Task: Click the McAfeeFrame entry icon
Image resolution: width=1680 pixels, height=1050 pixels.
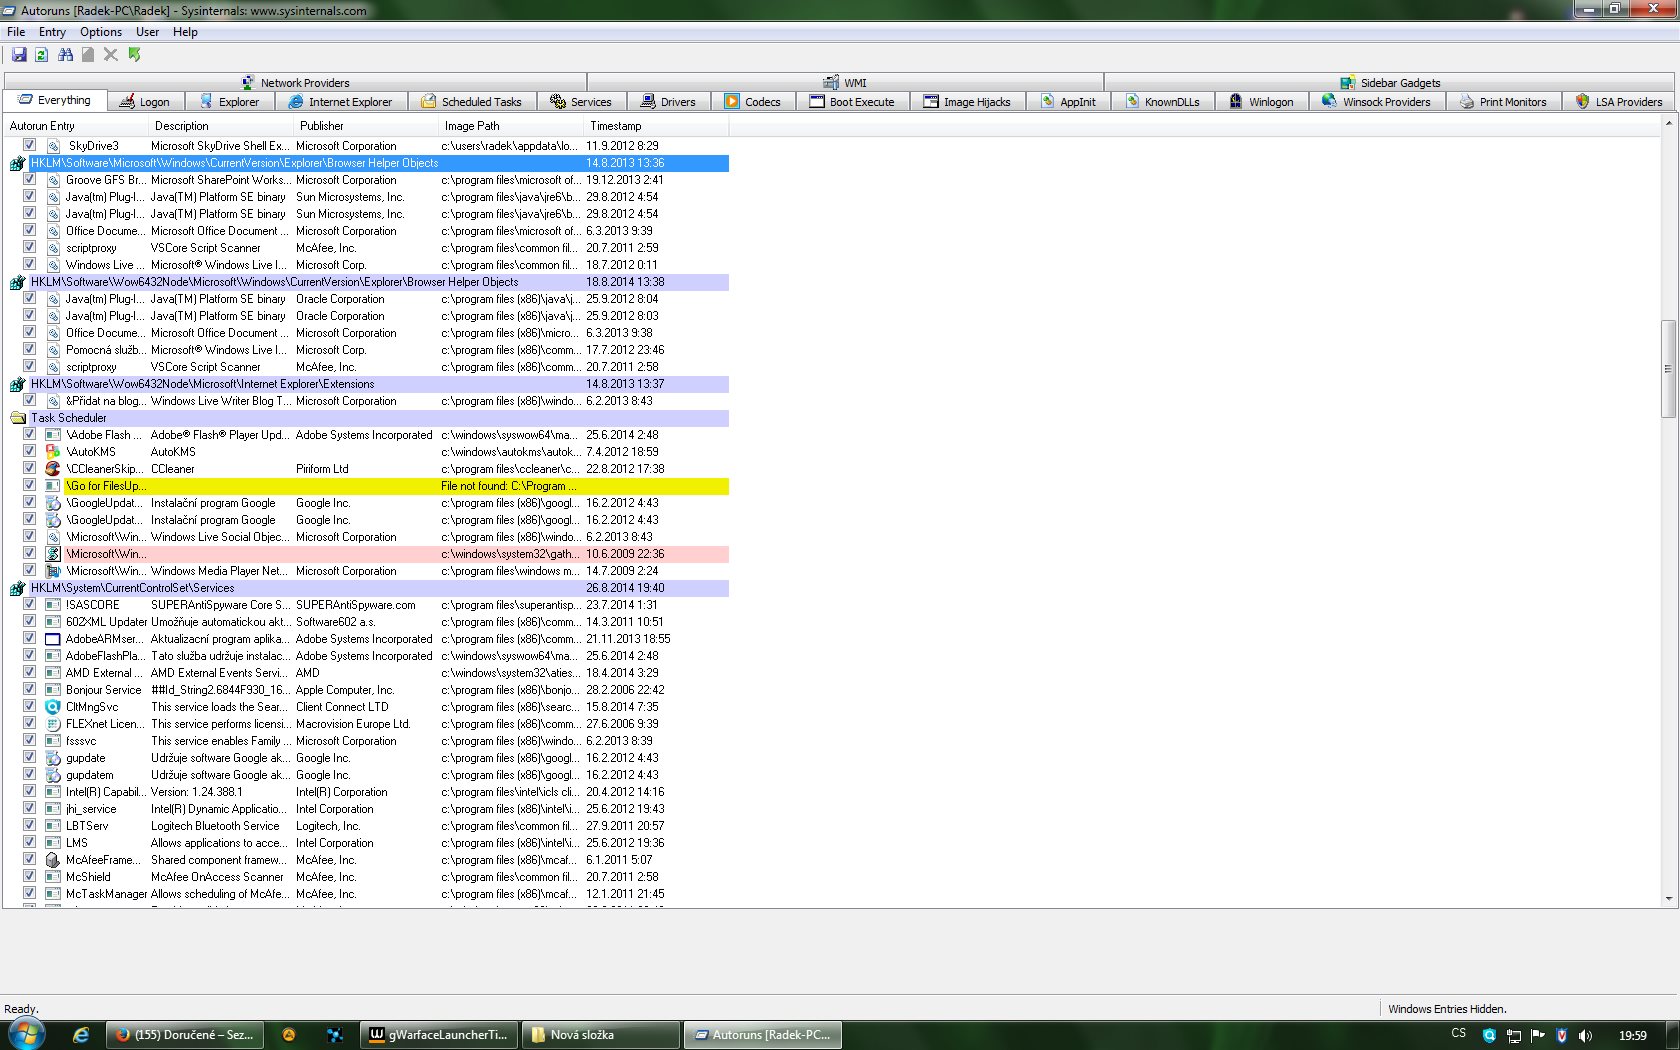Action: 53,860
